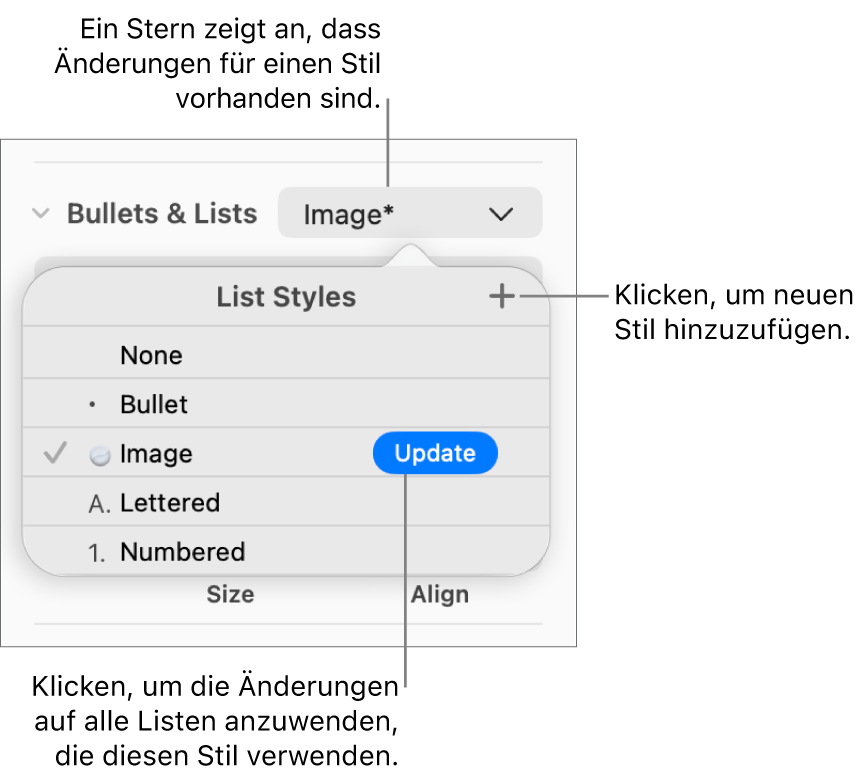Collapse the Bullets & Lists section chevron

pos(41,213)
